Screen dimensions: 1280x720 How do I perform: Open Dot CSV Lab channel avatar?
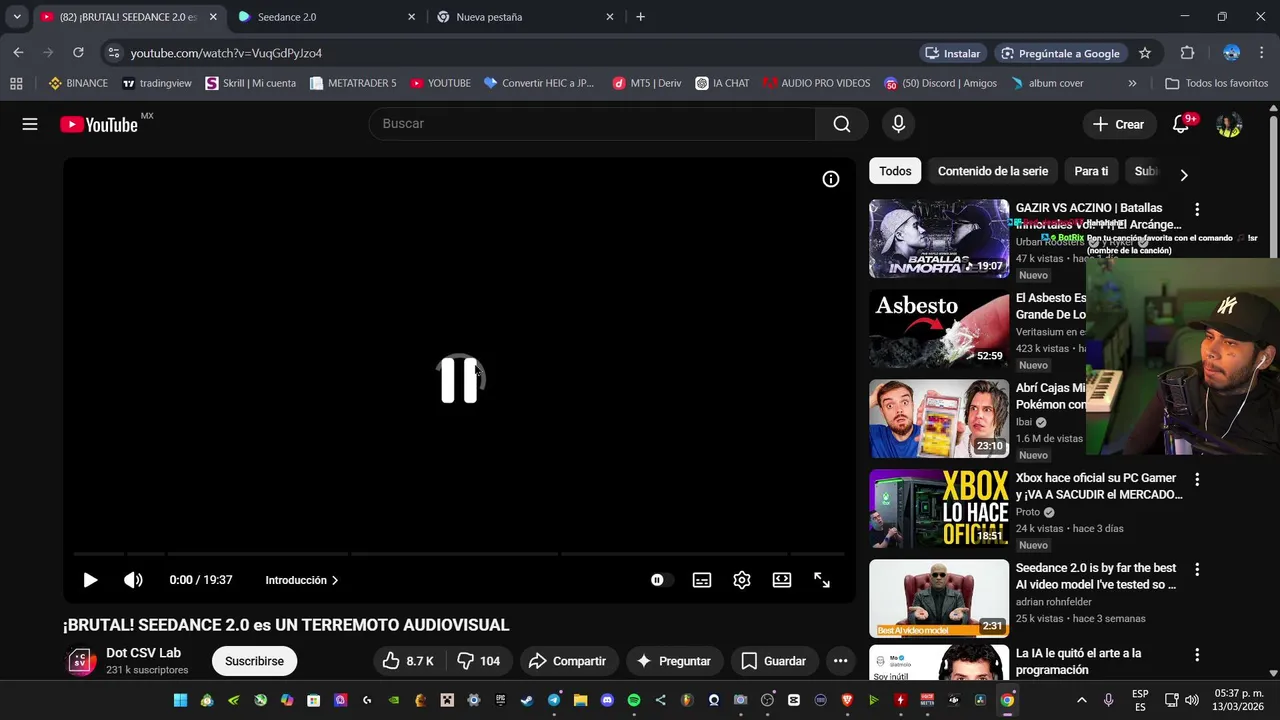(82, 661)
